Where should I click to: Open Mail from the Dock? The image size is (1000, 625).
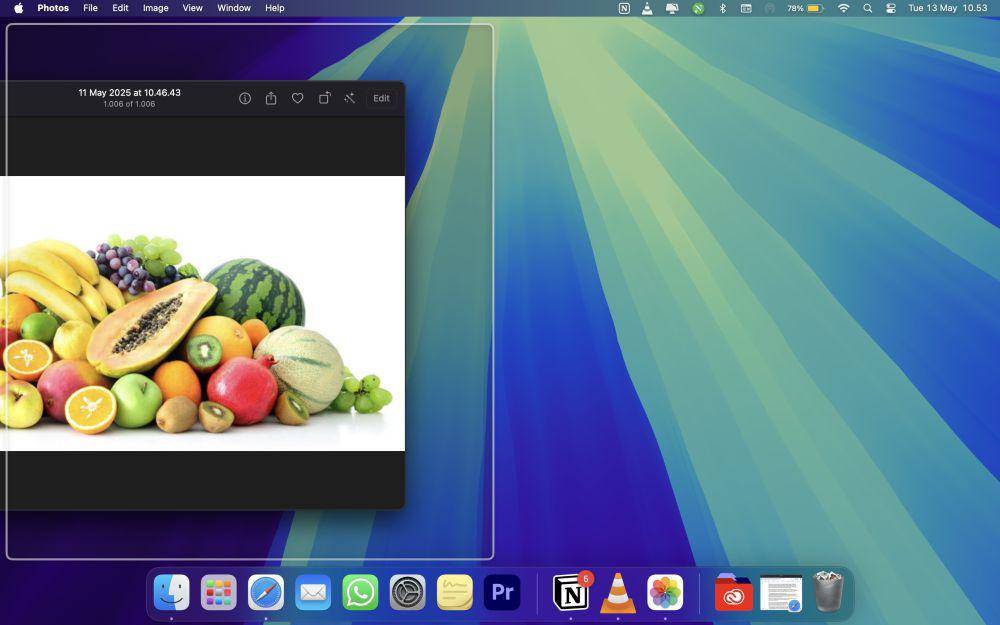[x=313, y=592]
